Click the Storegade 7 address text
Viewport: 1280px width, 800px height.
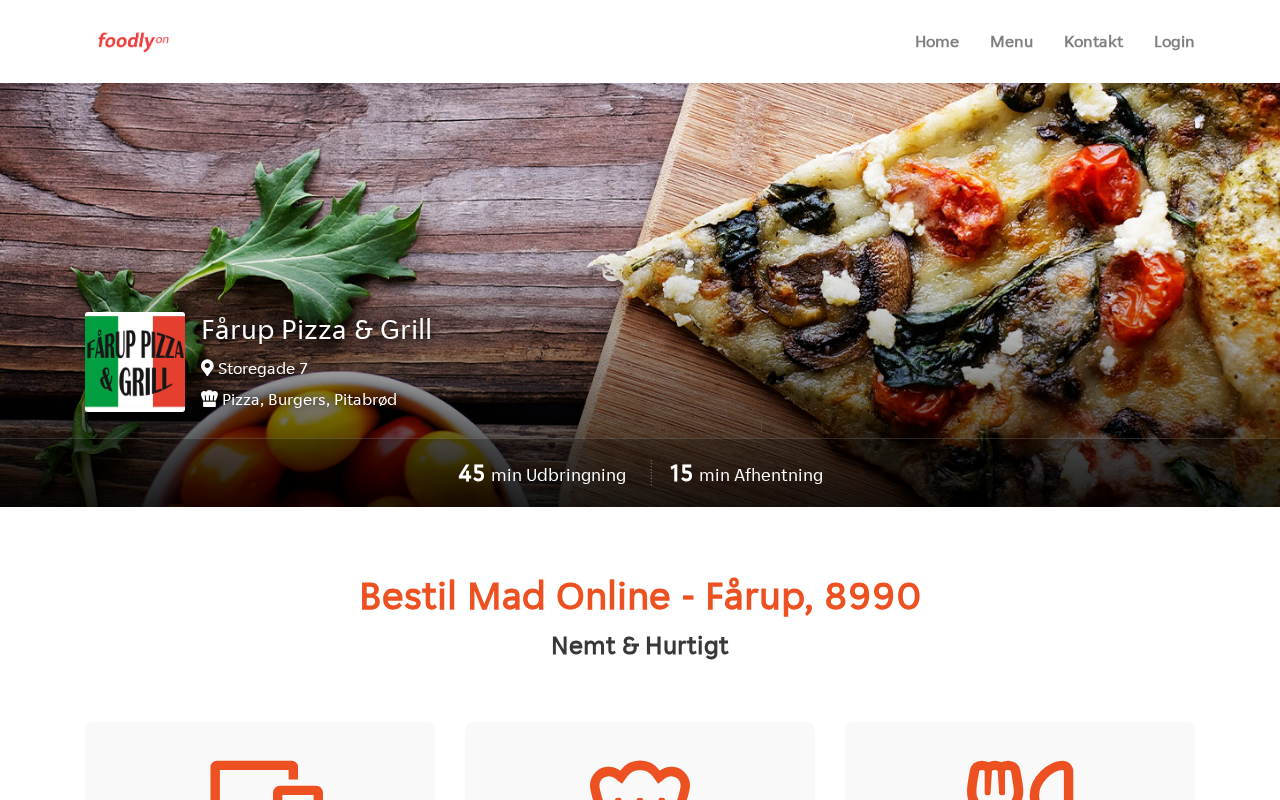click(263, 368)
